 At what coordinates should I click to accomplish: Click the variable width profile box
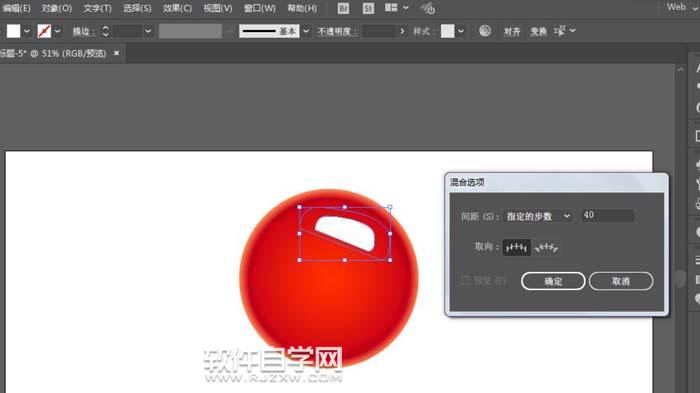pos(190,31)
